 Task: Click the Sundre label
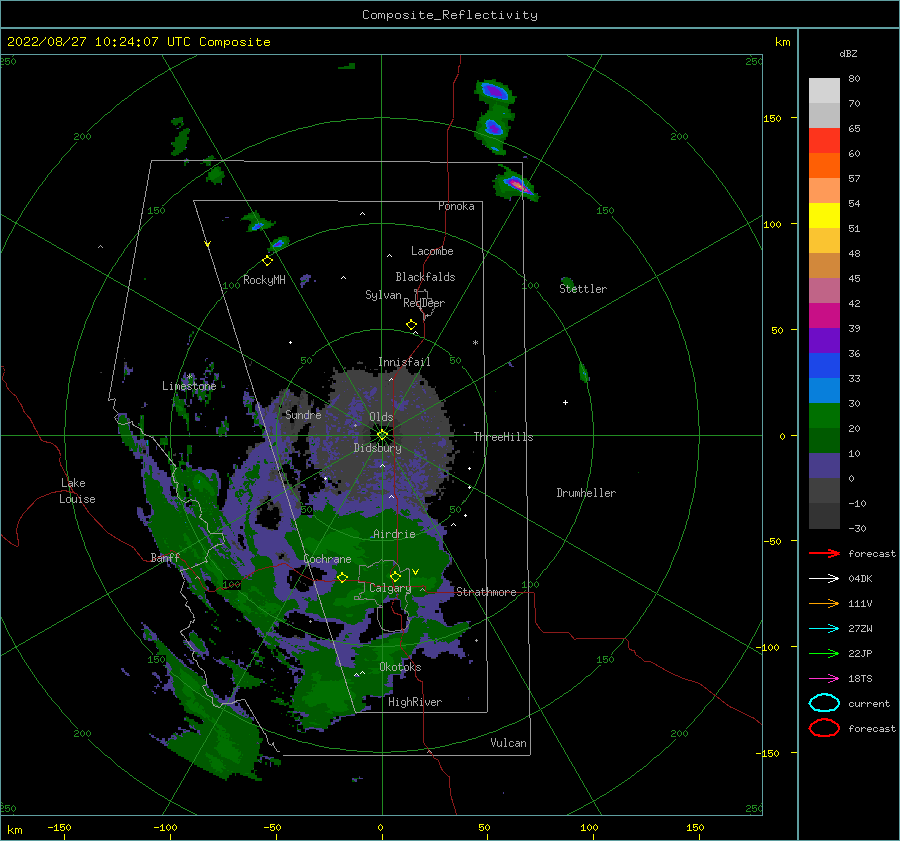(x=303, y=414)
